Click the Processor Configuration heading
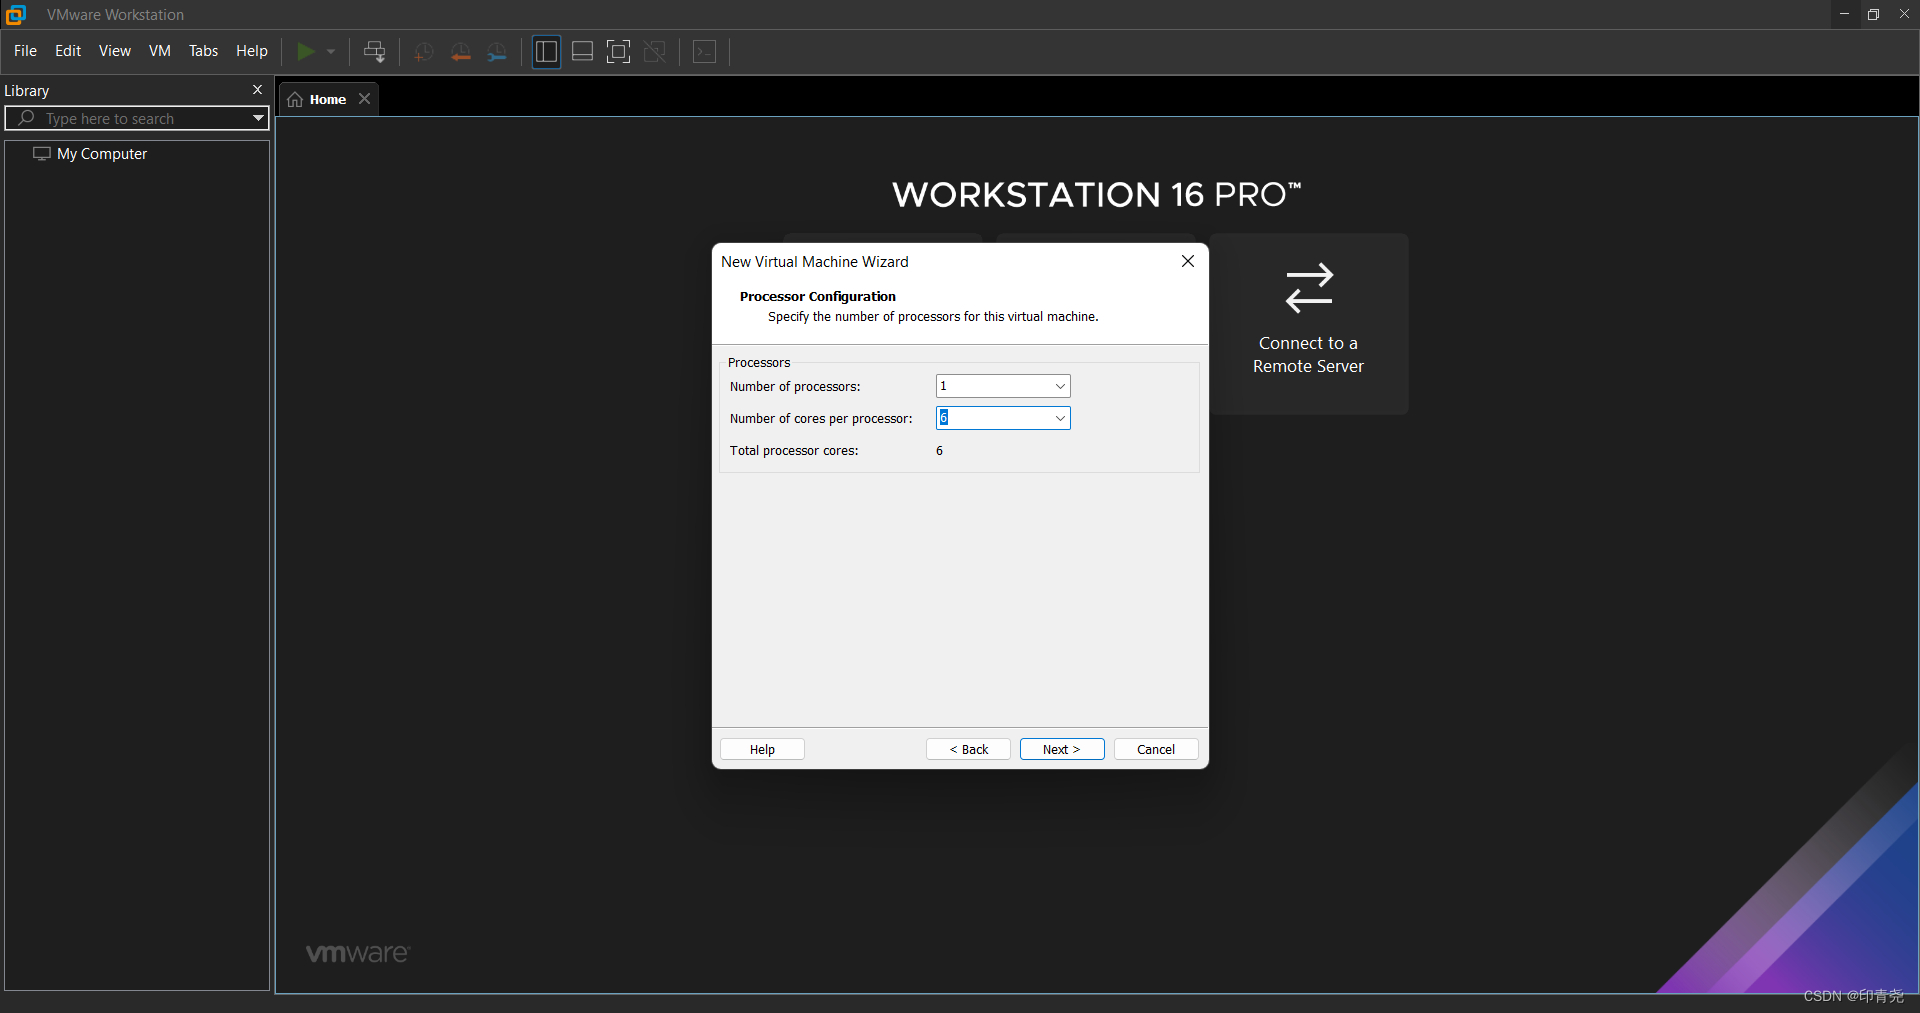 point(818,297)
